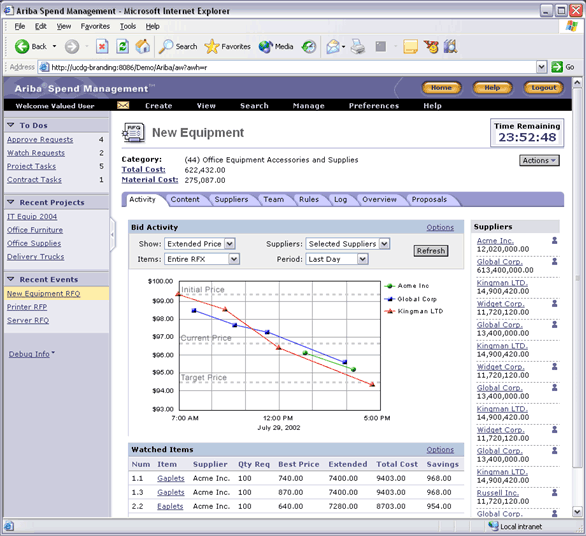Screen dimensions: 586x536
Task: Open the Rules tab
Action: point(309,200)
